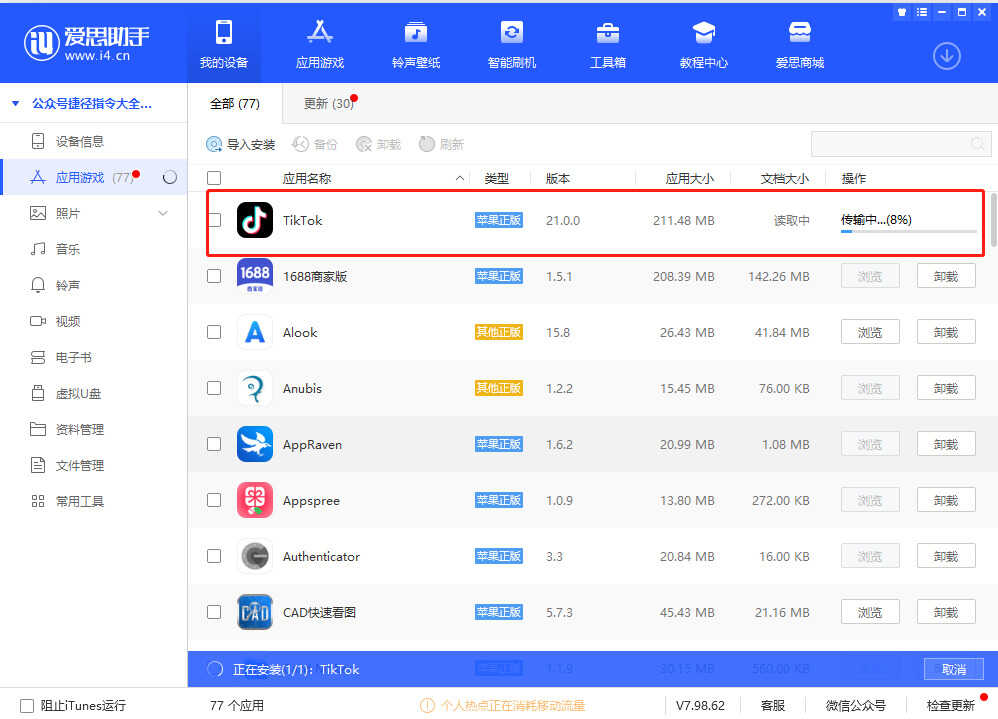998x719 pixels.
Task: Enable the 阻止iTunes运行 checkbox
Action: tap(27, 706)
